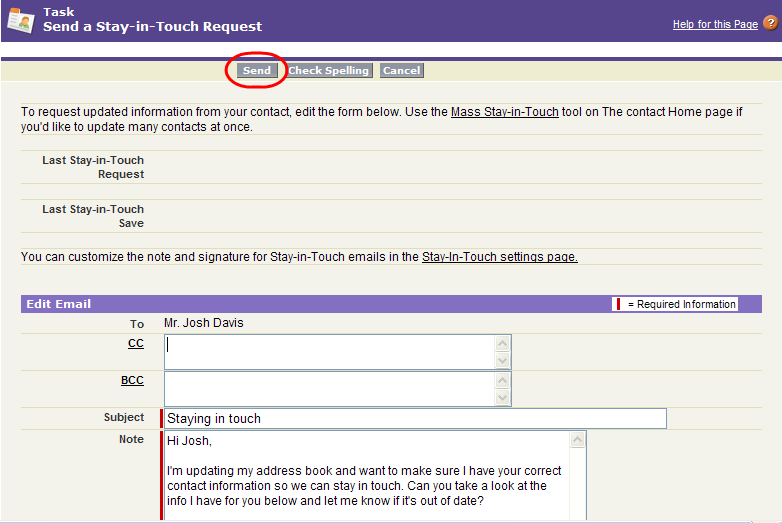
Task: Click the Required Information legend text
Action: point(681,304)
